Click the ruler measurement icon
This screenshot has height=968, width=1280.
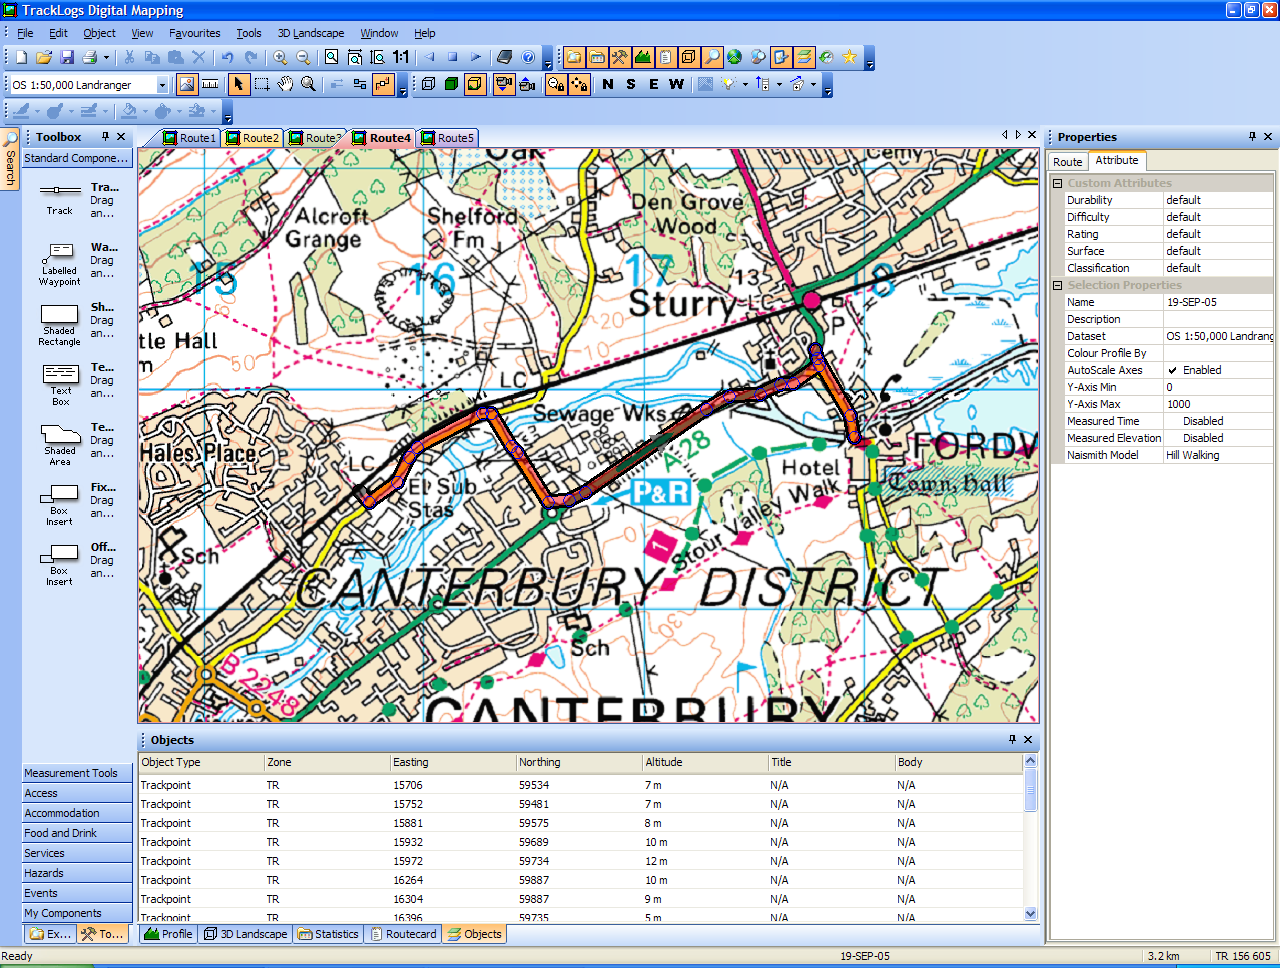210,85
